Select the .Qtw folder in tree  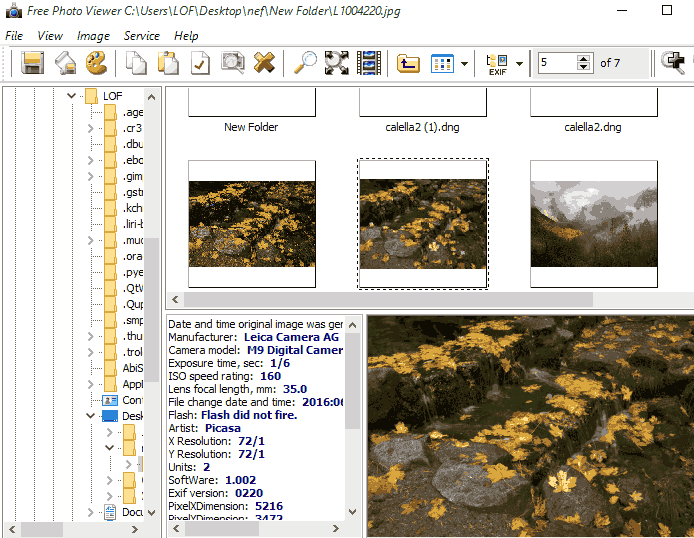pyautogui.click(x=133, y=288)
